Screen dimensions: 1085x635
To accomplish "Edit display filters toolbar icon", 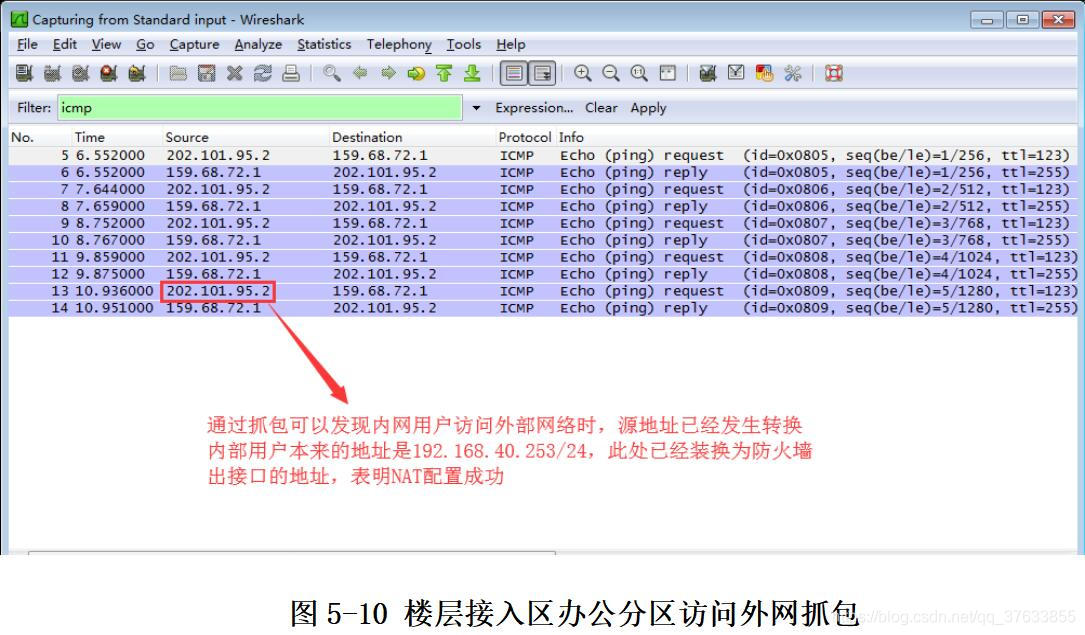I will click(x=736, y=73).
